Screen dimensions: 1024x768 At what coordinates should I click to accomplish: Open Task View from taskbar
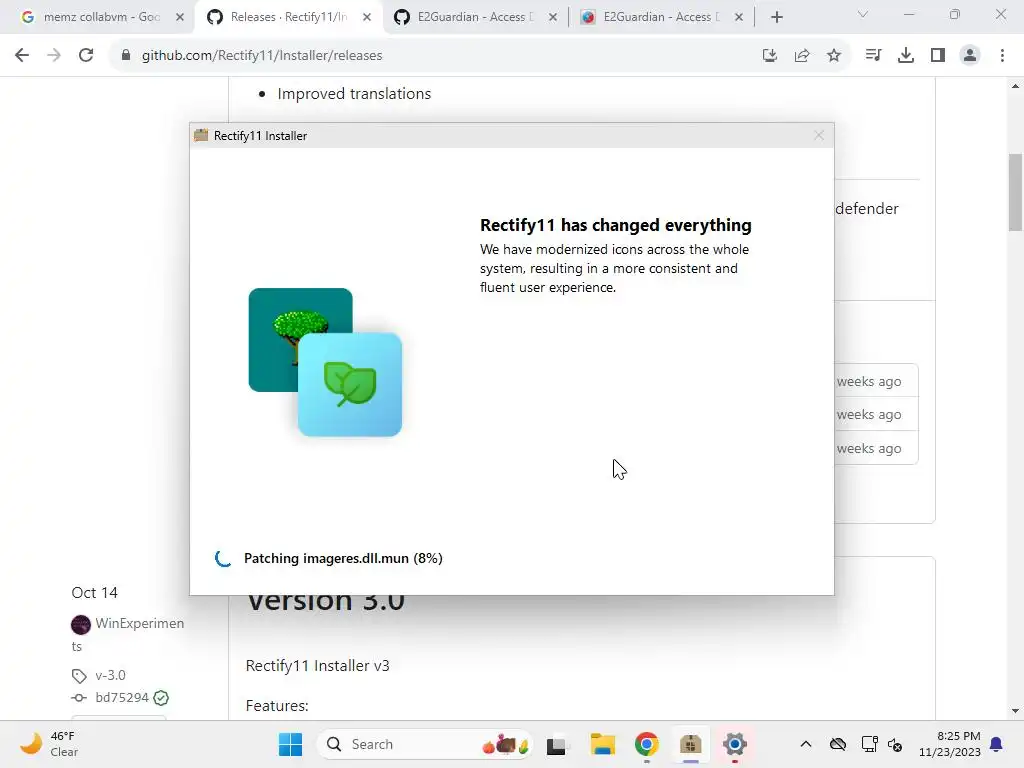coord(556,744)
